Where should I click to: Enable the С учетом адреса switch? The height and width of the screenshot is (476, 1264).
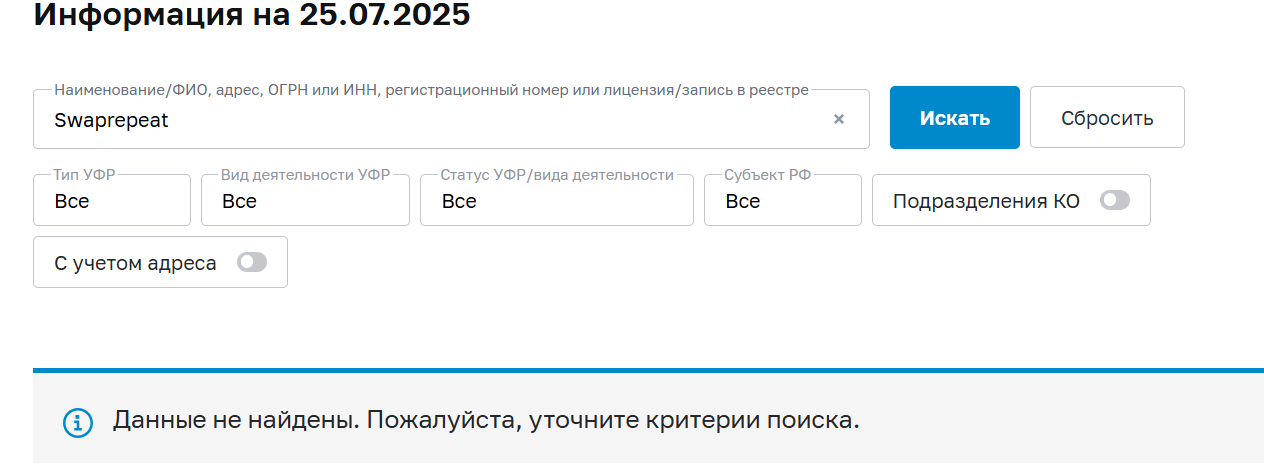(252, 263)
